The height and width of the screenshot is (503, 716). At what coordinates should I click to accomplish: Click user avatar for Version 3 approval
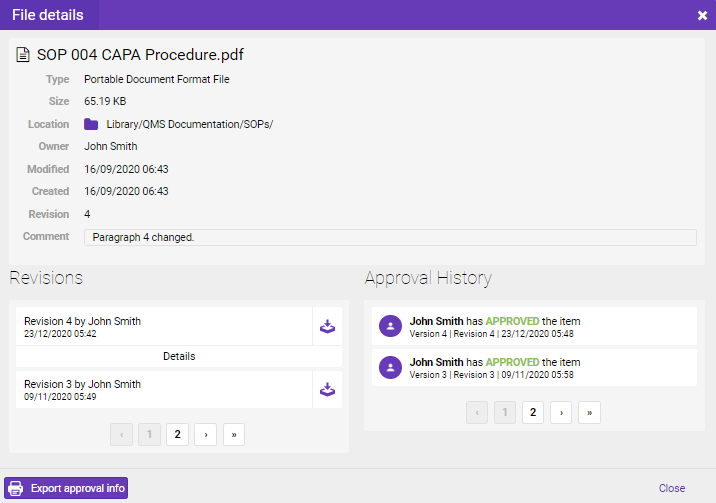click(x=390, y=367)
